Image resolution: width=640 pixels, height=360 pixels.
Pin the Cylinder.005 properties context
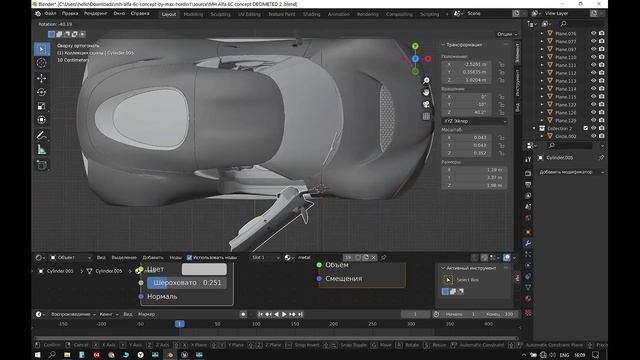coord(601,158)
